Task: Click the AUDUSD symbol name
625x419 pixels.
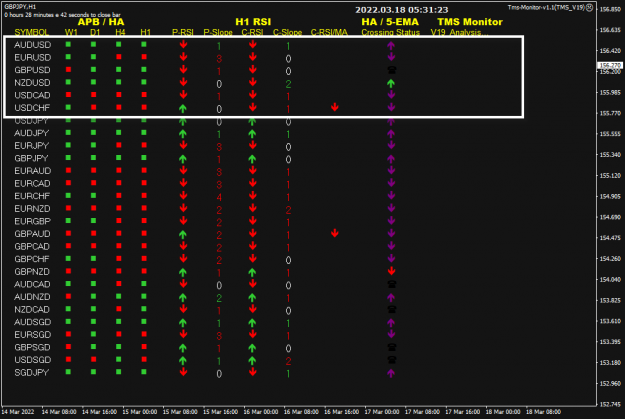Action: pyautogui.click(x=33, y=45)
